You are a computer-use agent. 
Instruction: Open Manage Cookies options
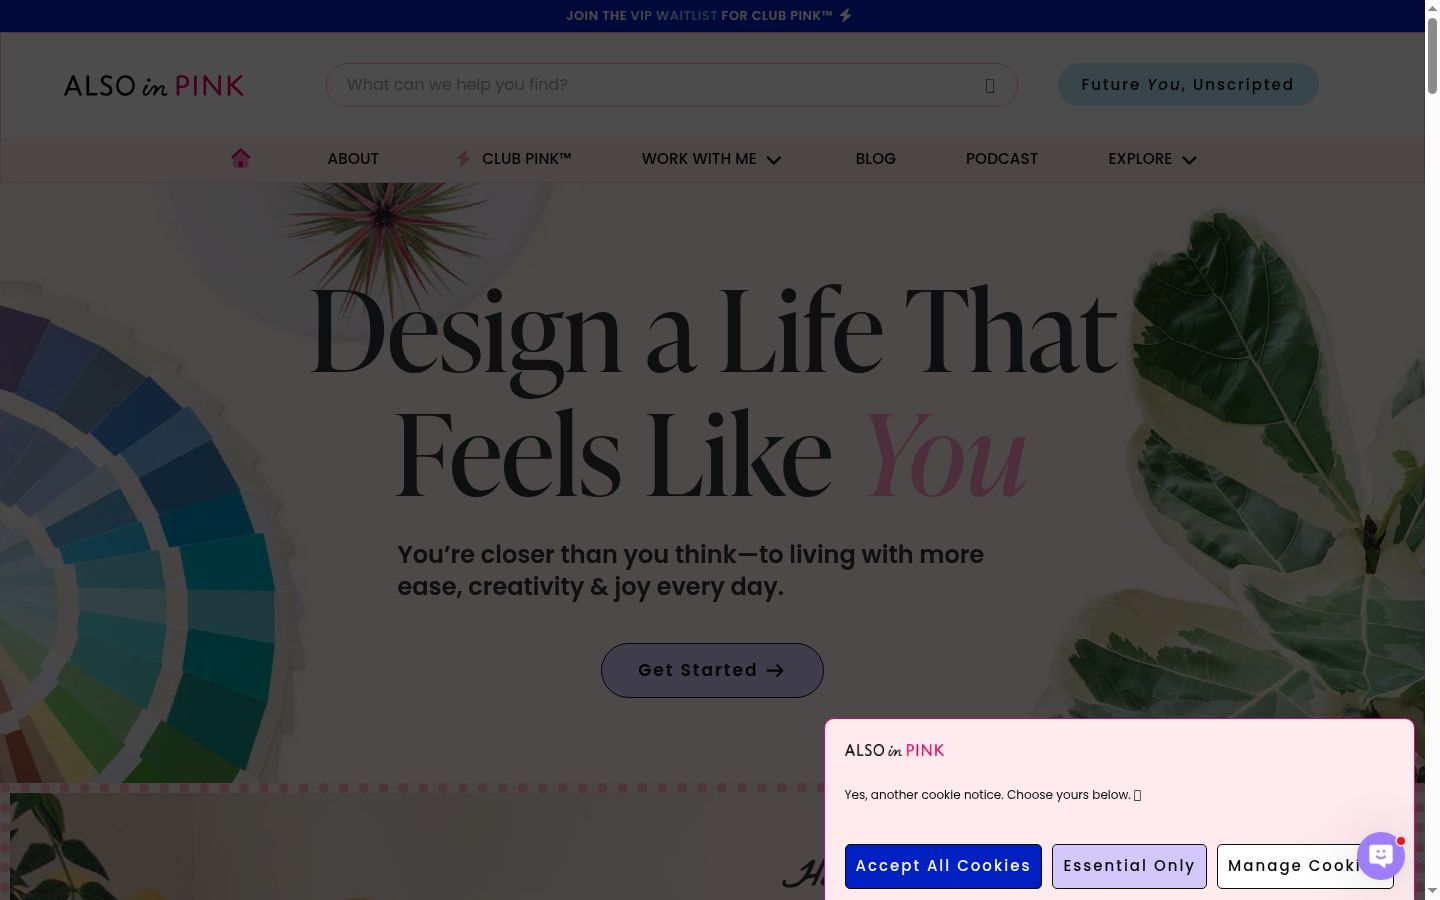coord(1305,866)
